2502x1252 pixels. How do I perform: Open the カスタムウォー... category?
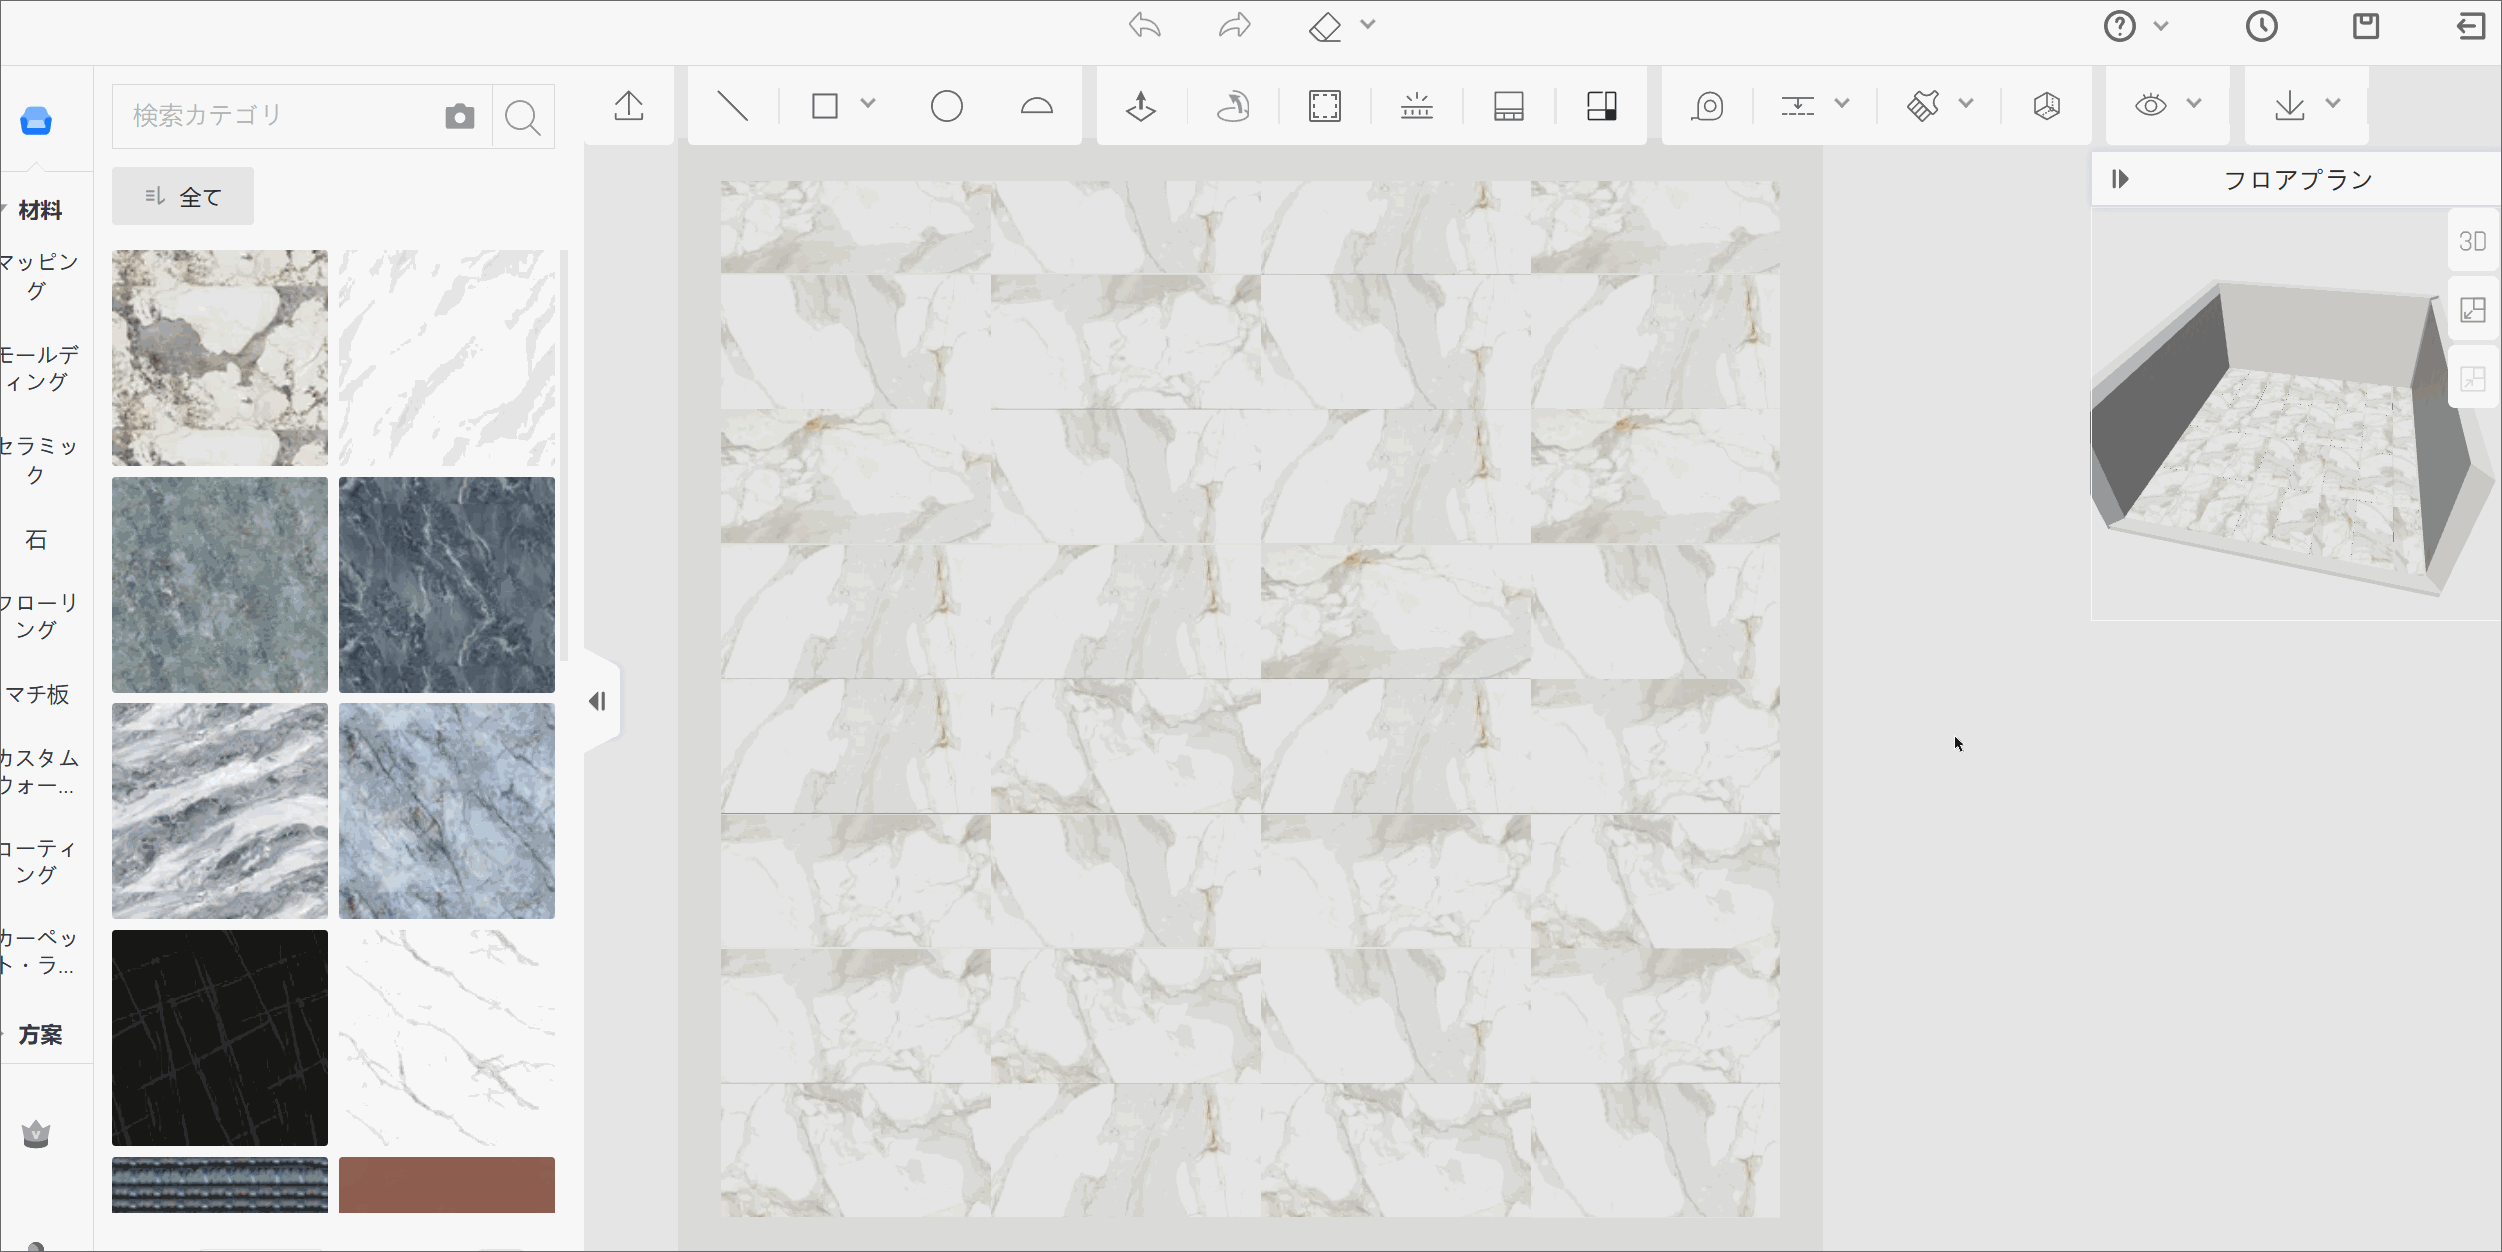(x=37, y=772)
